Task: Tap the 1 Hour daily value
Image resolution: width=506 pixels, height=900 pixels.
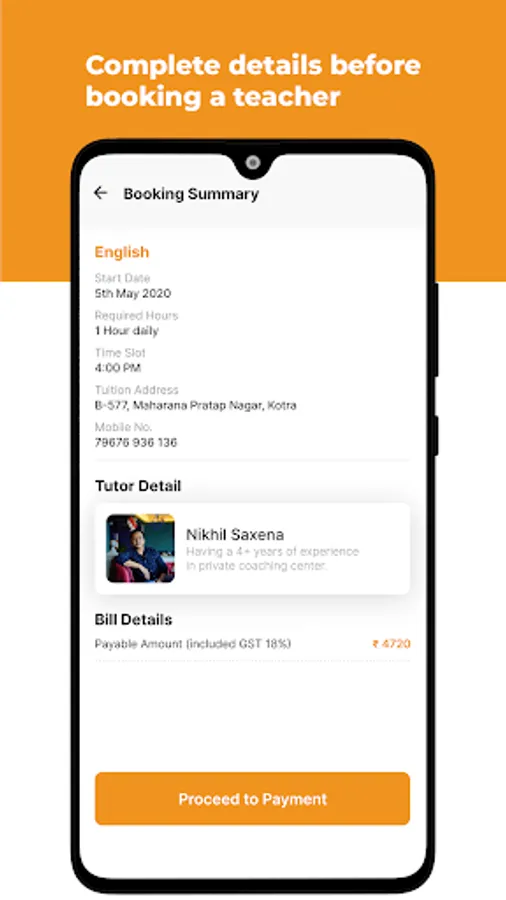Action: tap(126, 331)
